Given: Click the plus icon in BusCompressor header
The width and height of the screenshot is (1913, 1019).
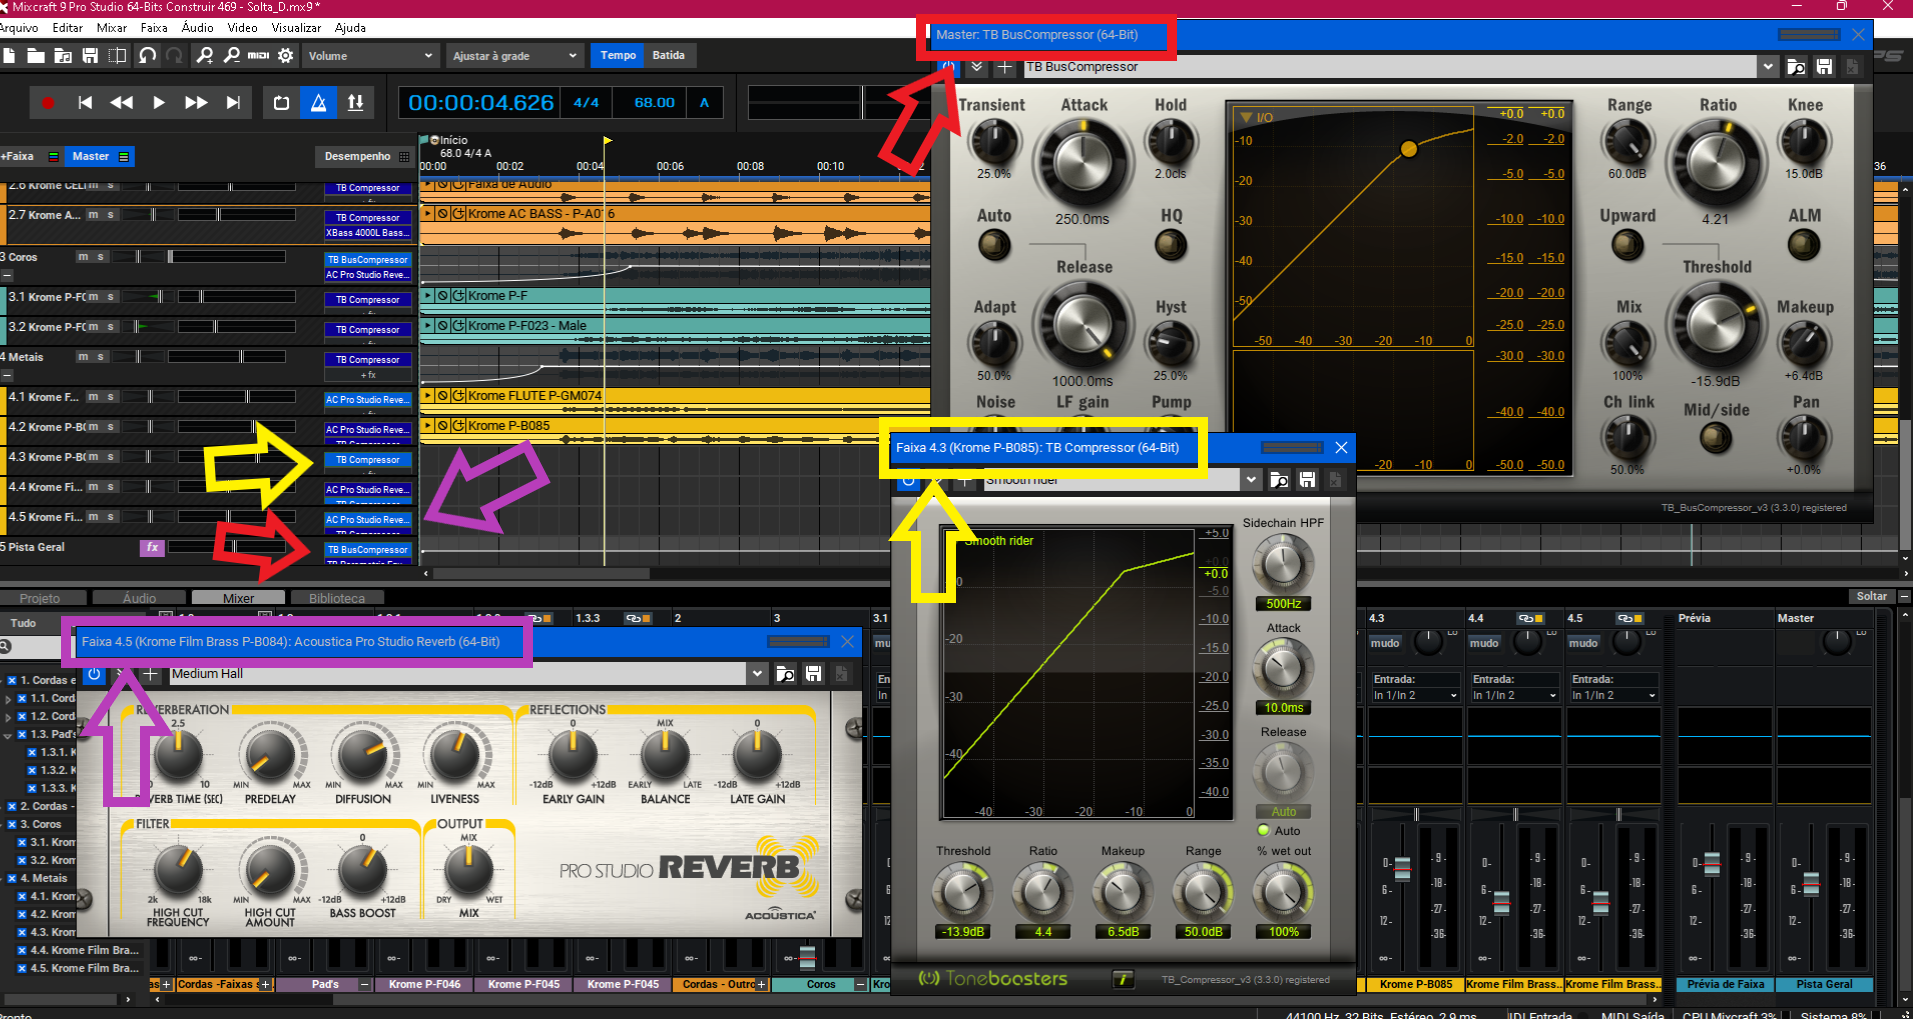Looking at the screenshot, I should pos(1005,67).
